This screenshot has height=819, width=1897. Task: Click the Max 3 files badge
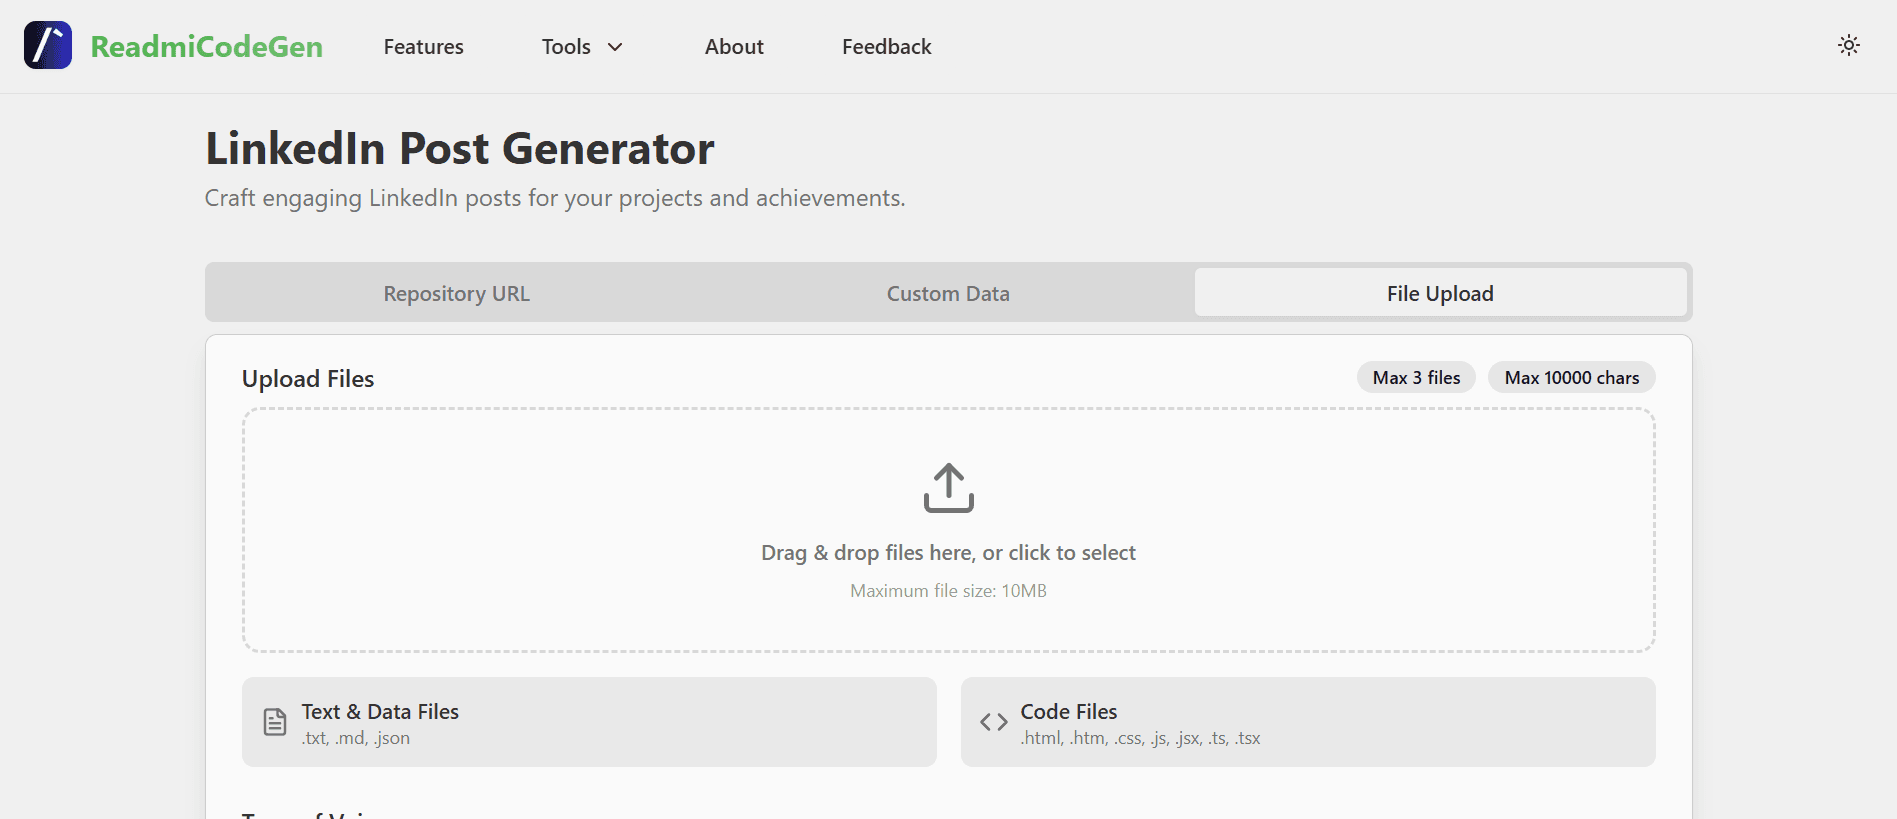point(1416,377)
